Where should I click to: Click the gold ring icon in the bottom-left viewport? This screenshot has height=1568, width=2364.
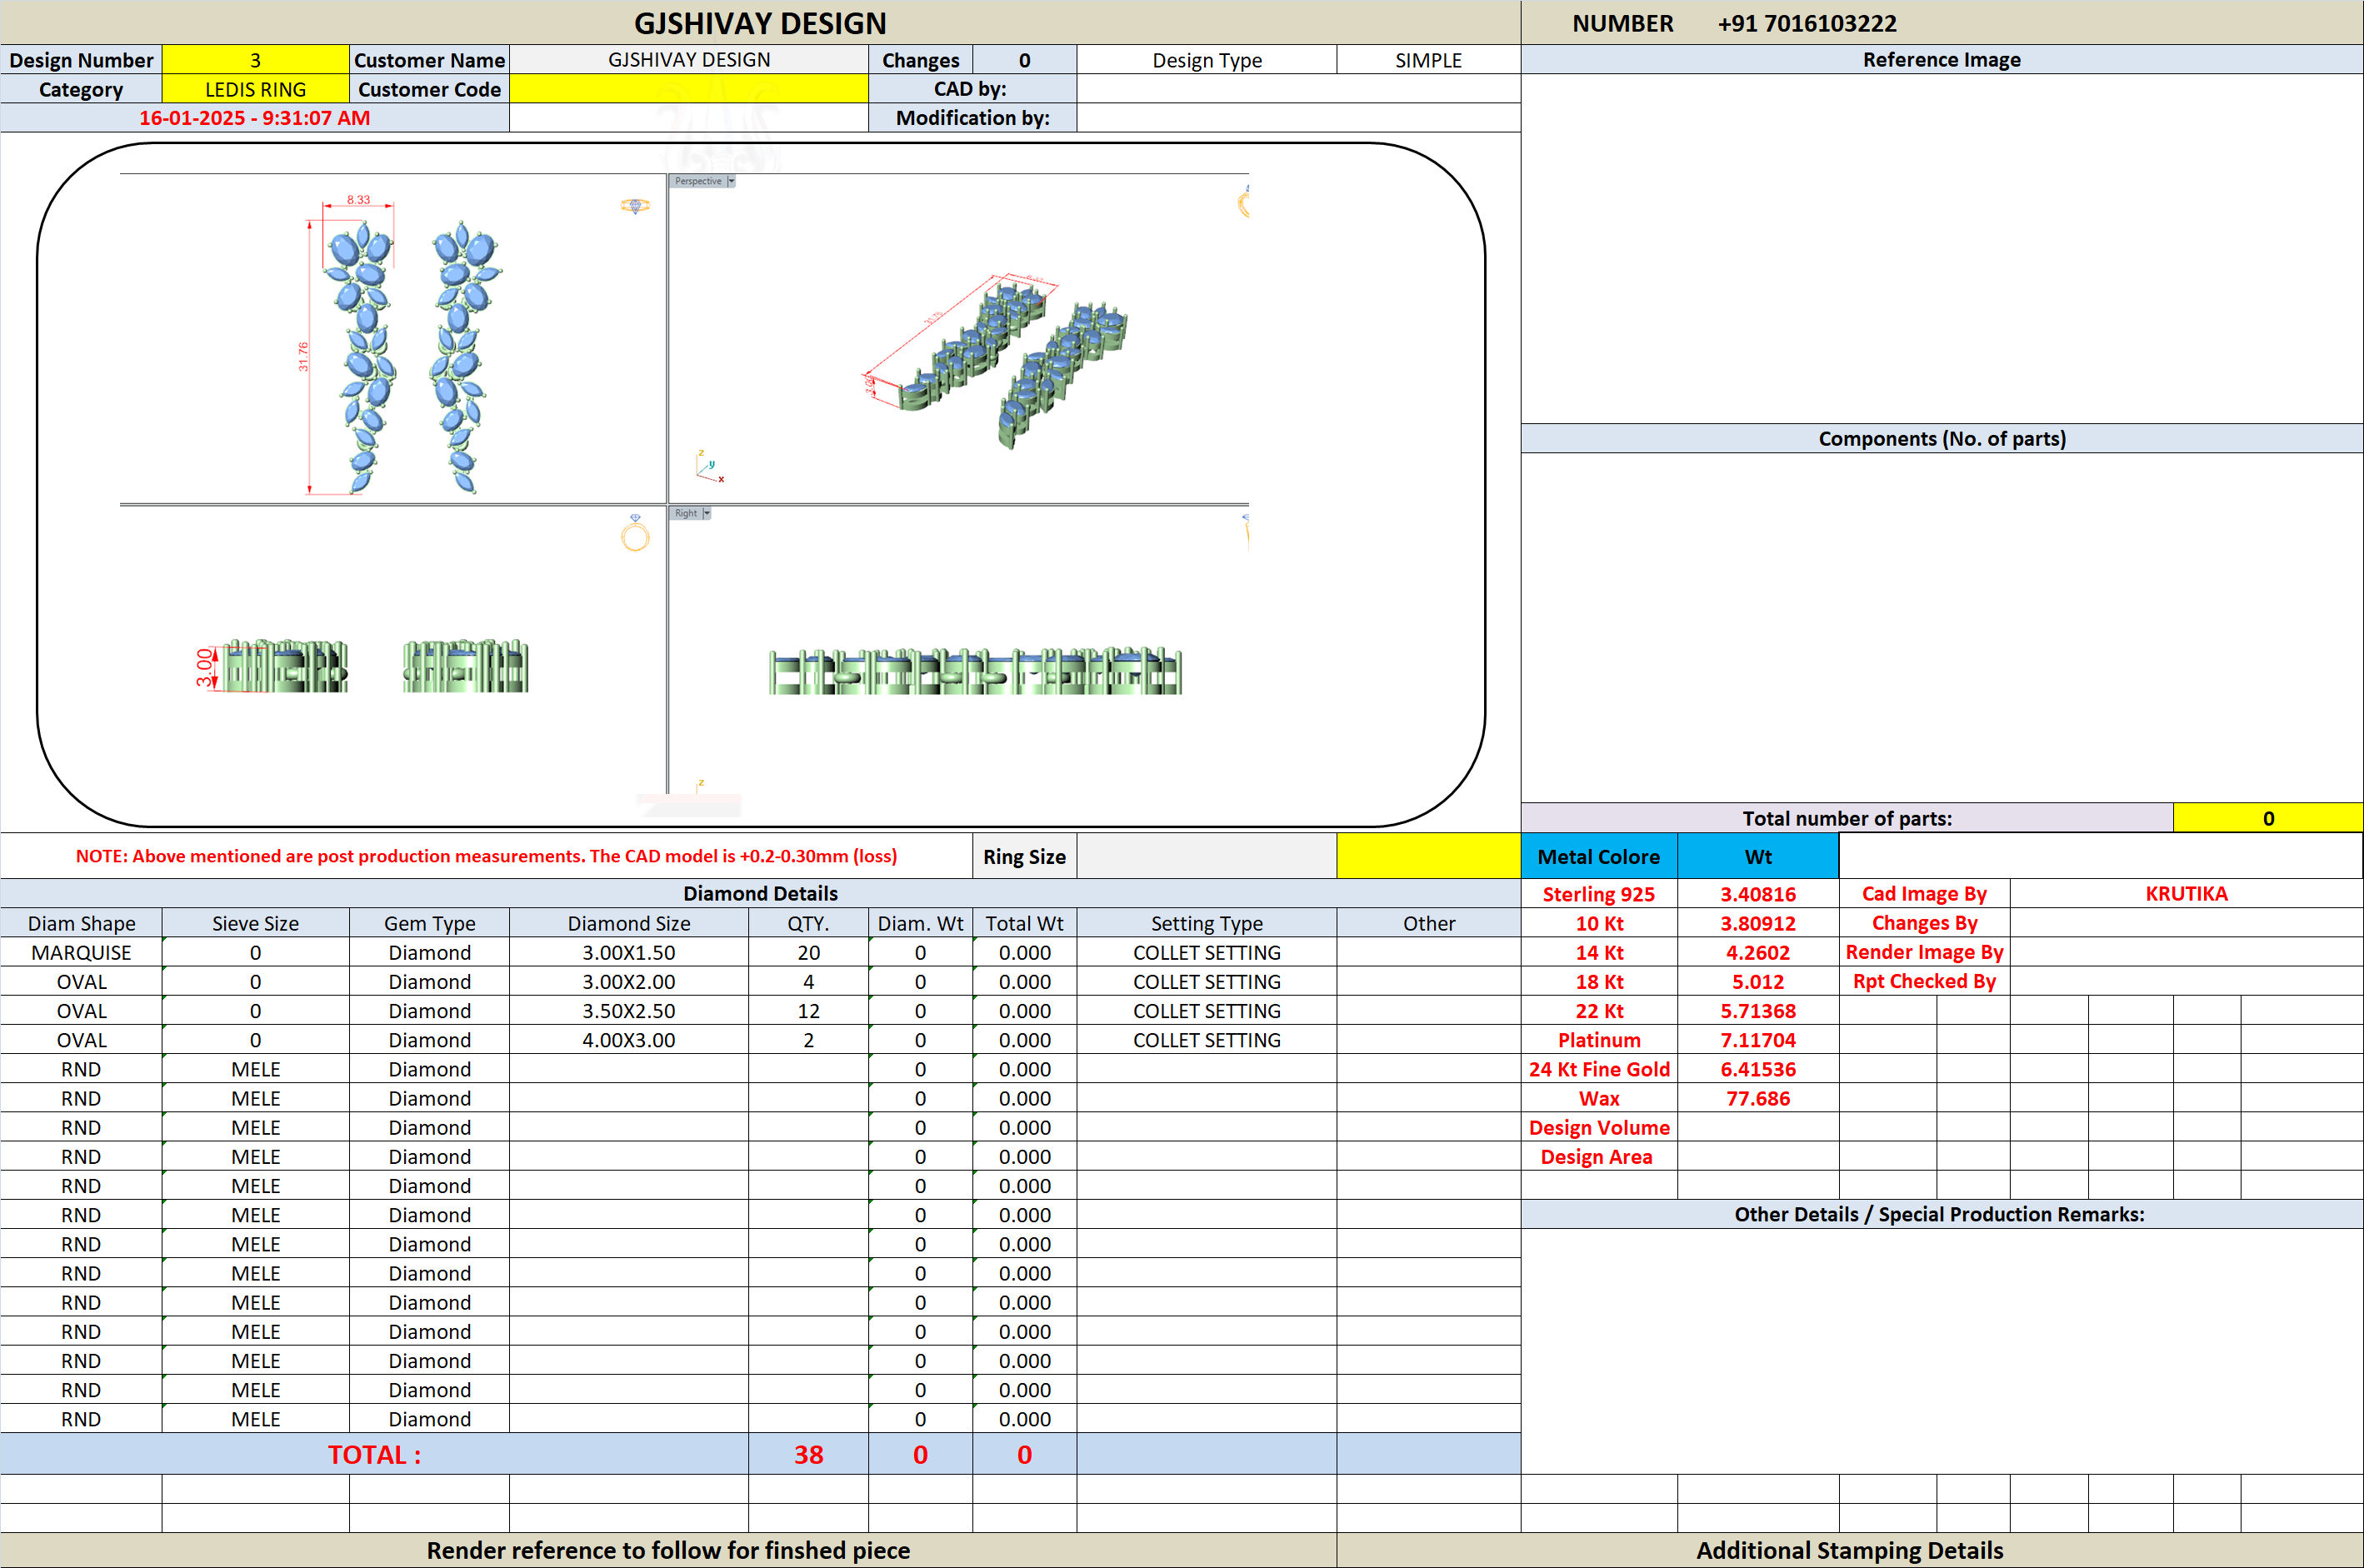click(635, 534)
